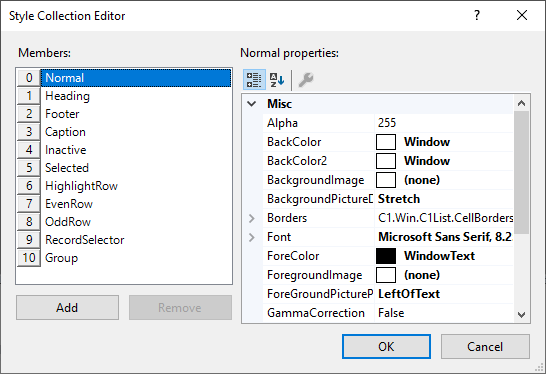The height and width of the screenshot is (374, 546).
Task: Collapse the Misc category
Action: (252, 104)
